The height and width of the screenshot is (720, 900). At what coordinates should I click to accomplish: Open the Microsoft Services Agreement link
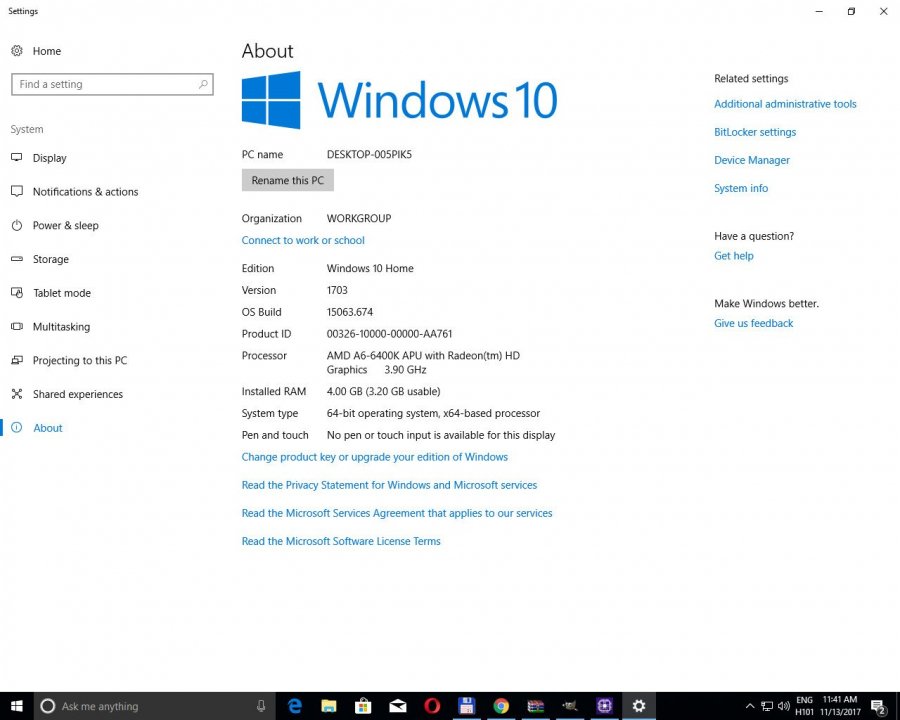397,513
